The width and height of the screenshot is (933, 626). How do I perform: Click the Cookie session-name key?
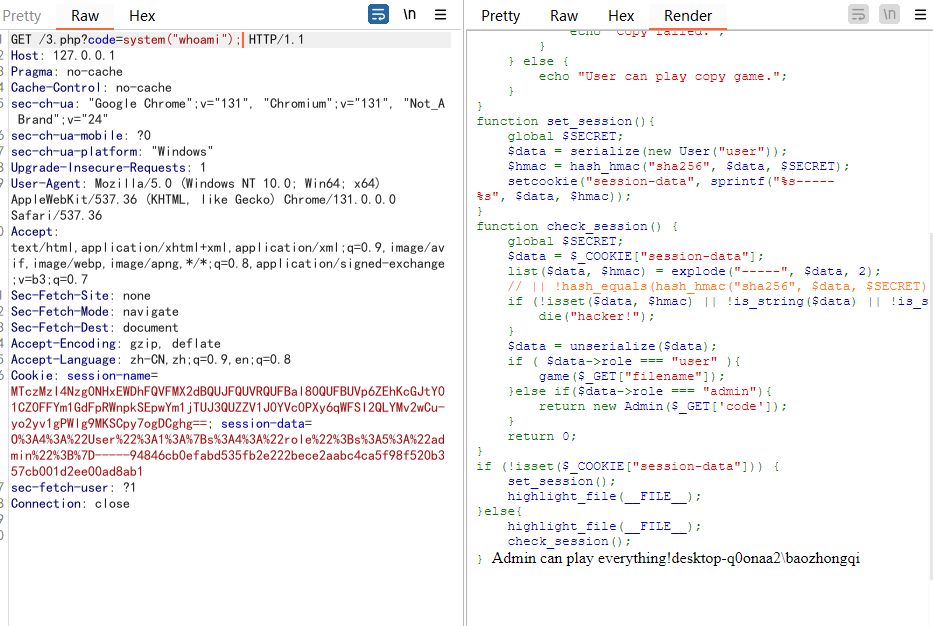[x=109, y=376]
